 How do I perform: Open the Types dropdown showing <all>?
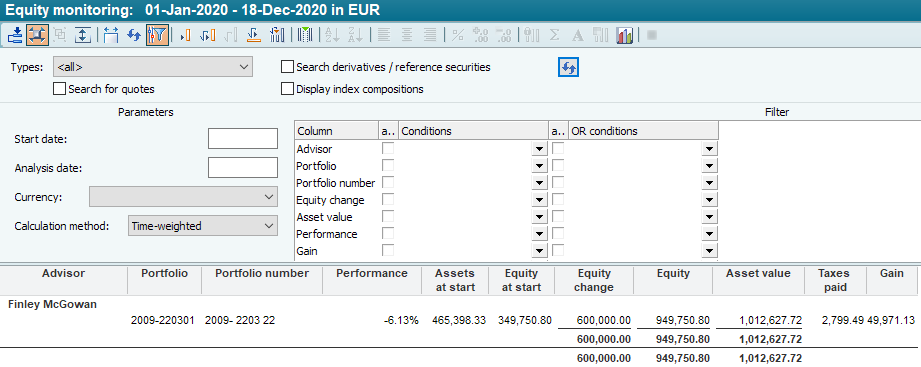tap(153, 67)
